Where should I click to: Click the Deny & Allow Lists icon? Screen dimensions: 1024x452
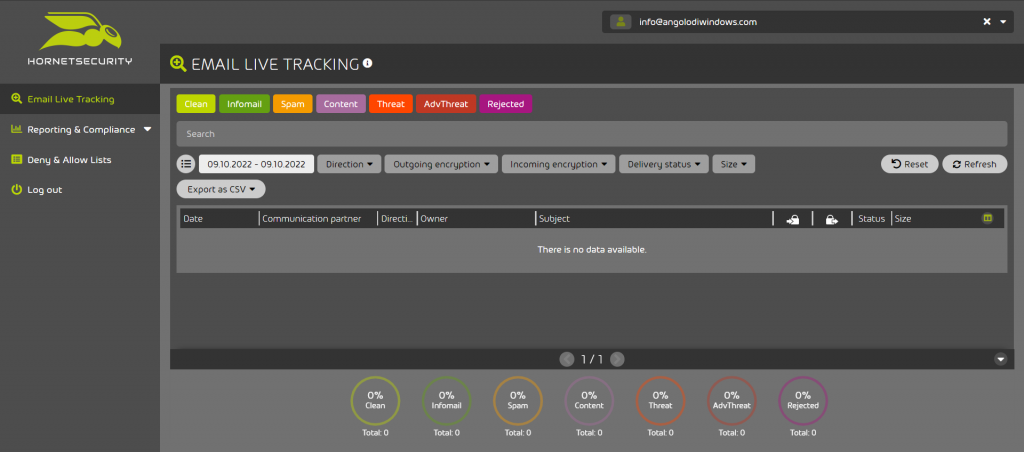pyautogui.click(x=17, y=159)
